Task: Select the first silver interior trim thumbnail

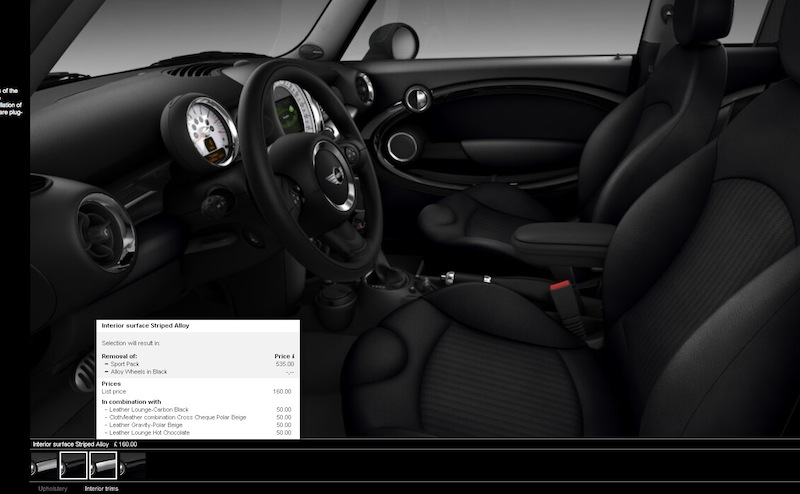Action: click(x=43, y=465)
